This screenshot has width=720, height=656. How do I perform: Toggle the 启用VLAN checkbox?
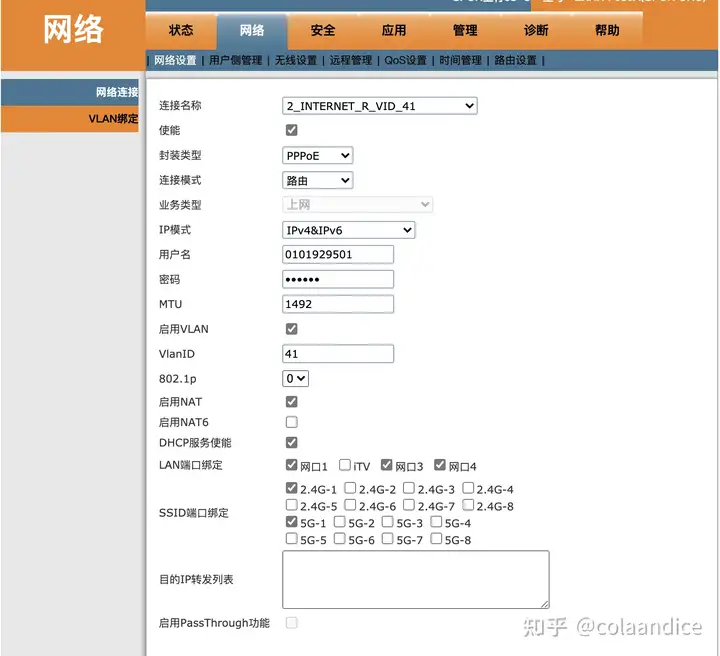coord(292,329)
